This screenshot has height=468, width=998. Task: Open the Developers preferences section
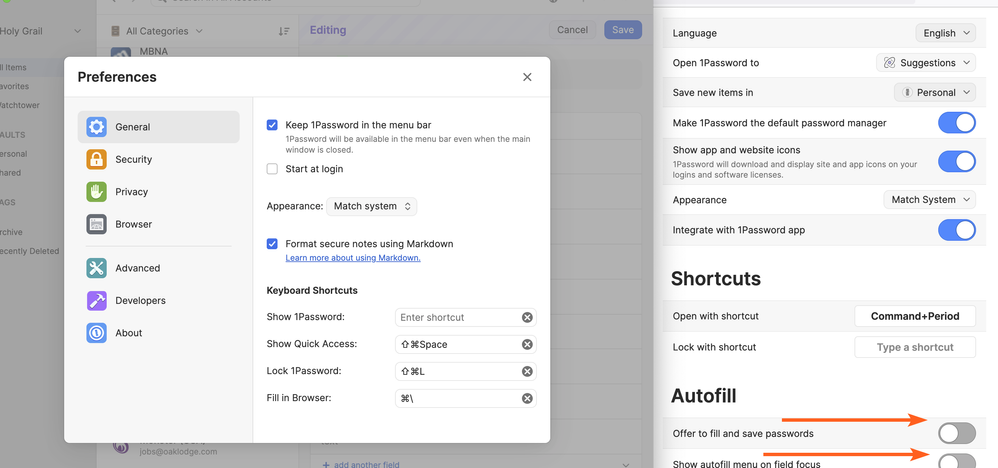[x=140, y=300]
